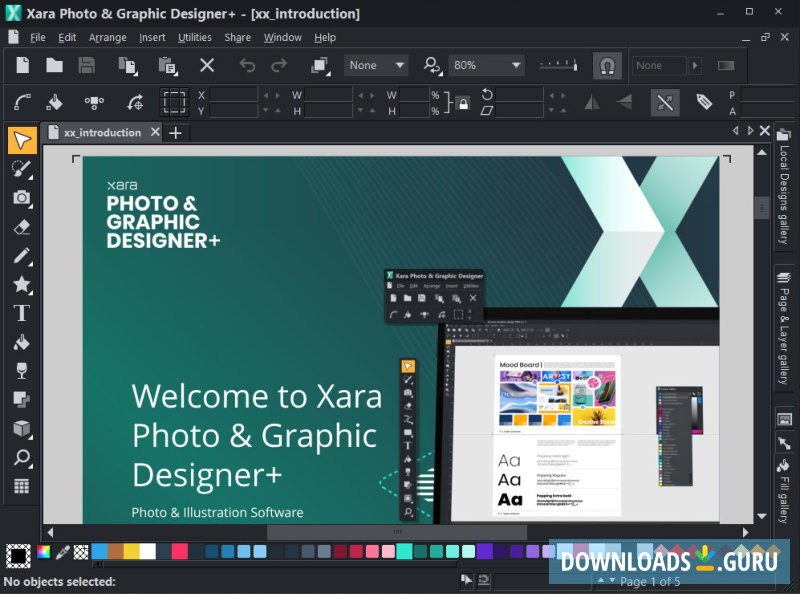Click the plus button to open new tab
This screenshot has width=800, height=594.
click(x=175, y=133)
